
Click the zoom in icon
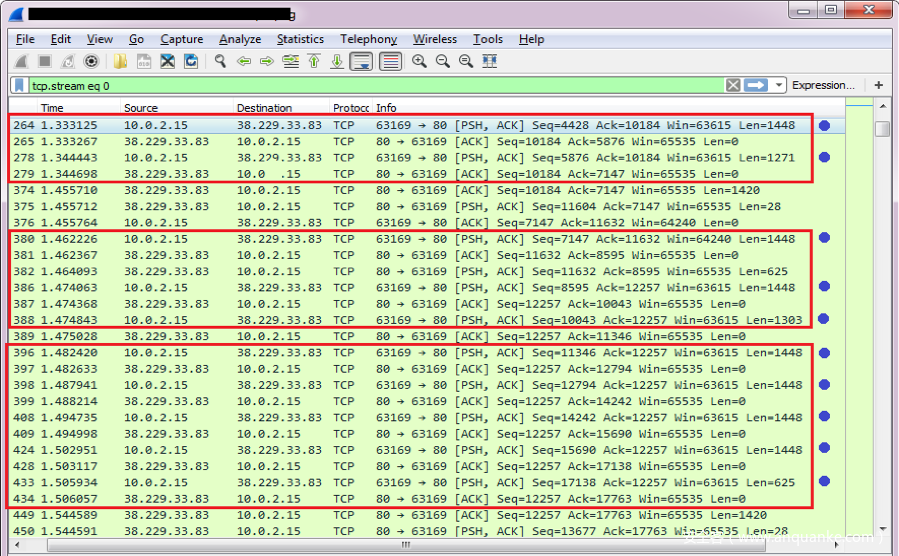point(419,62)
